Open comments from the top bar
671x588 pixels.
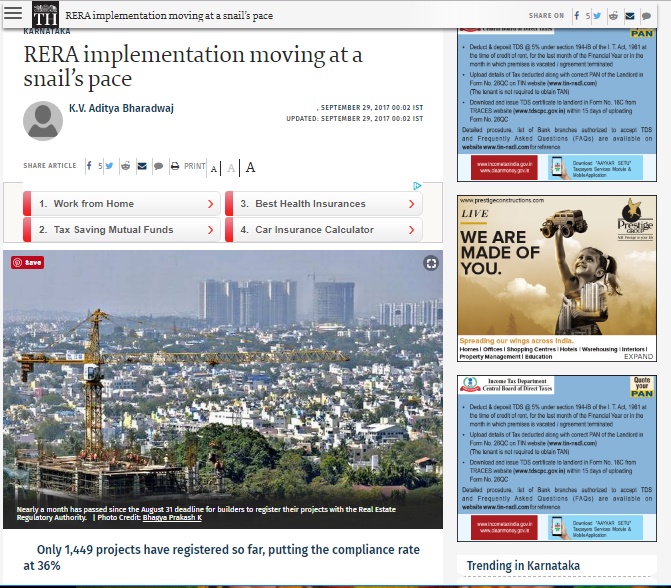point(646,16)
